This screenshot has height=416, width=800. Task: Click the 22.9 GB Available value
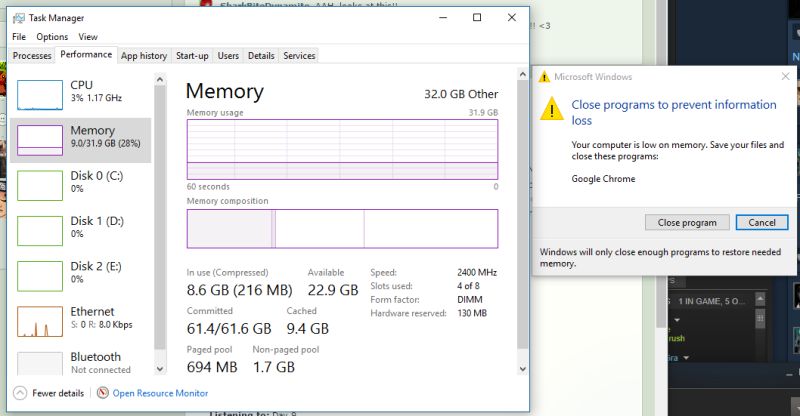coord(333,290)
